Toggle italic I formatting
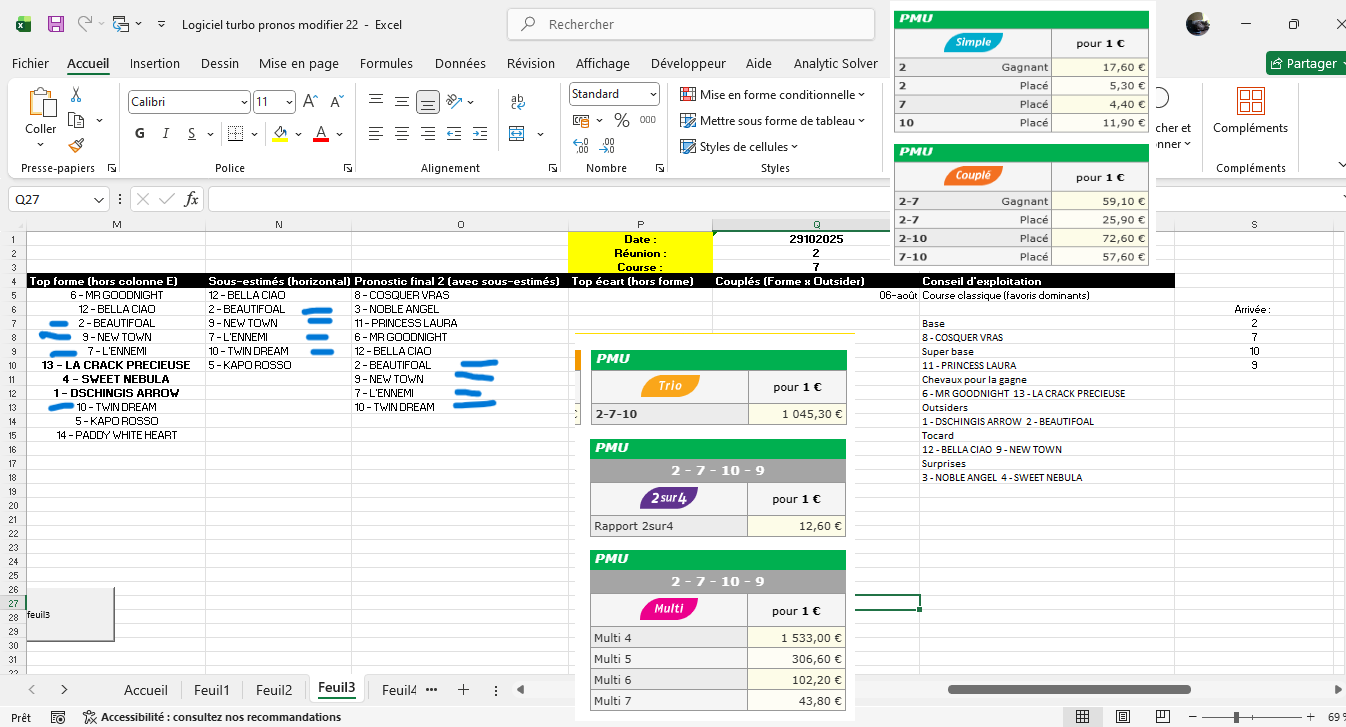 165,134
